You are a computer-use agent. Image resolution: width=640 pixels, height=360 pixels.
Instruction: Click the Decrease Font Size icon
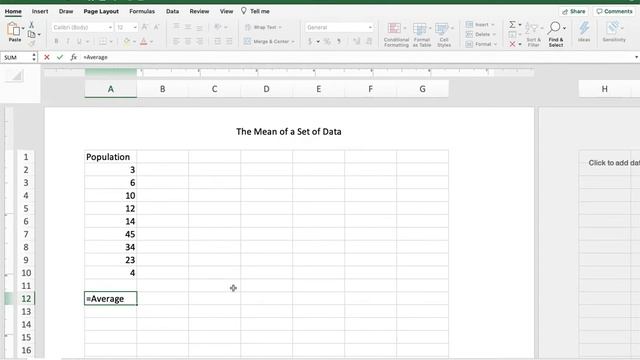(x=156, y=27)
